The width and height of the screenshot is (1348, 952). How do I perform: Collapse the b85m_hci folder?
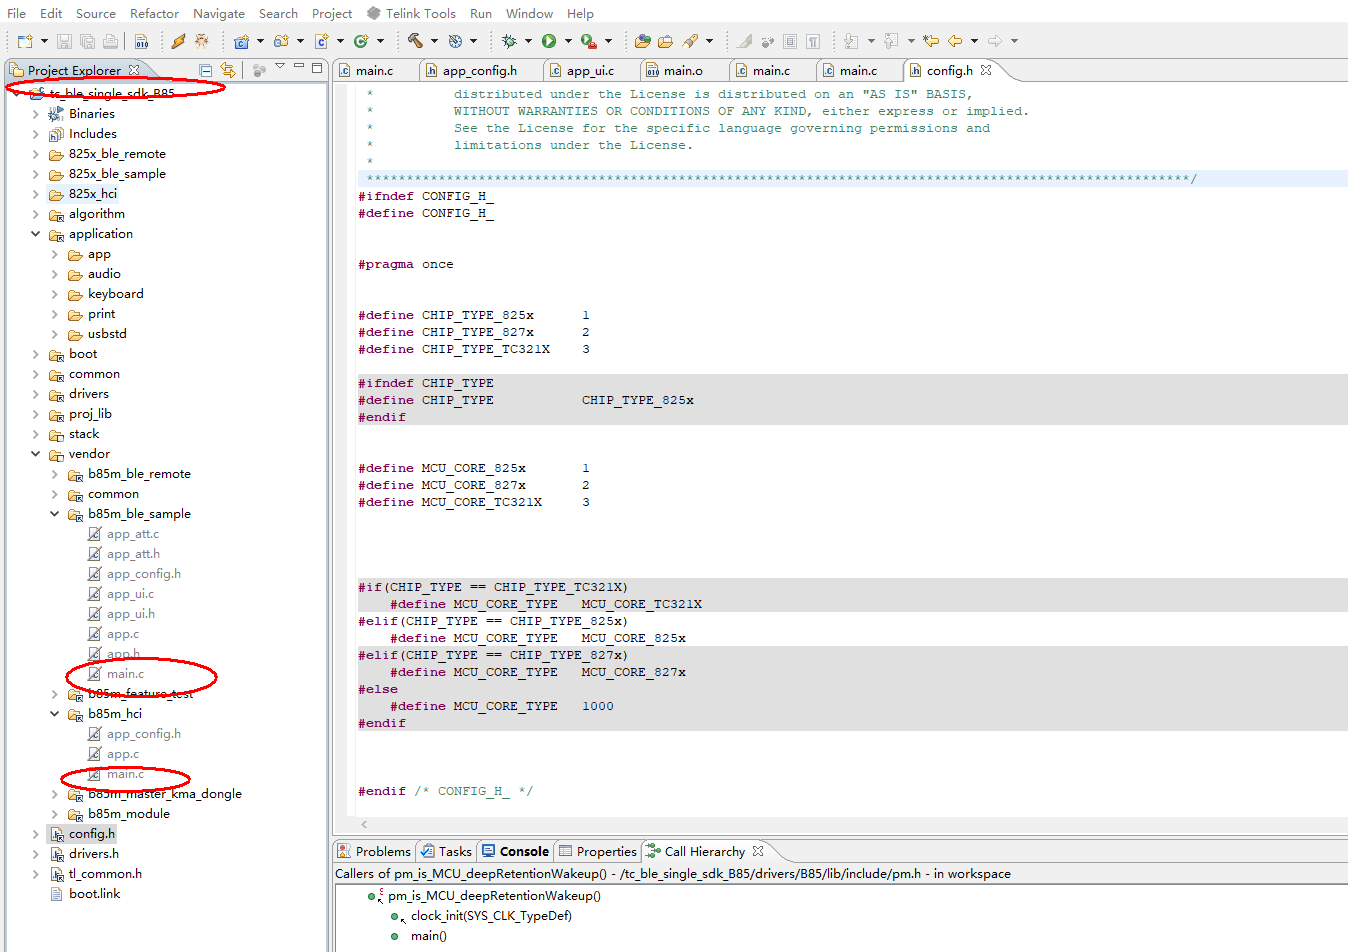55,714
